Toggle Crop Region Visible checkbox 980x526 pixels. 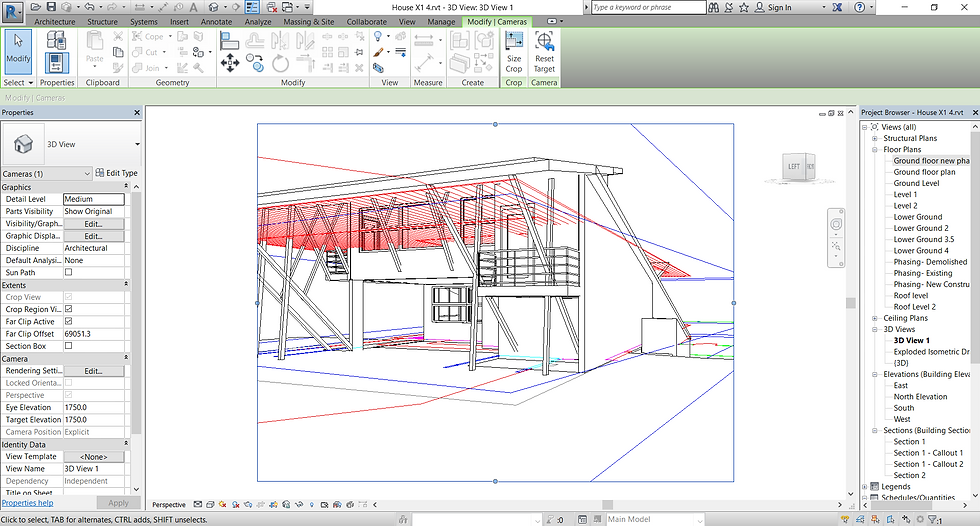(x=68, y=309)
